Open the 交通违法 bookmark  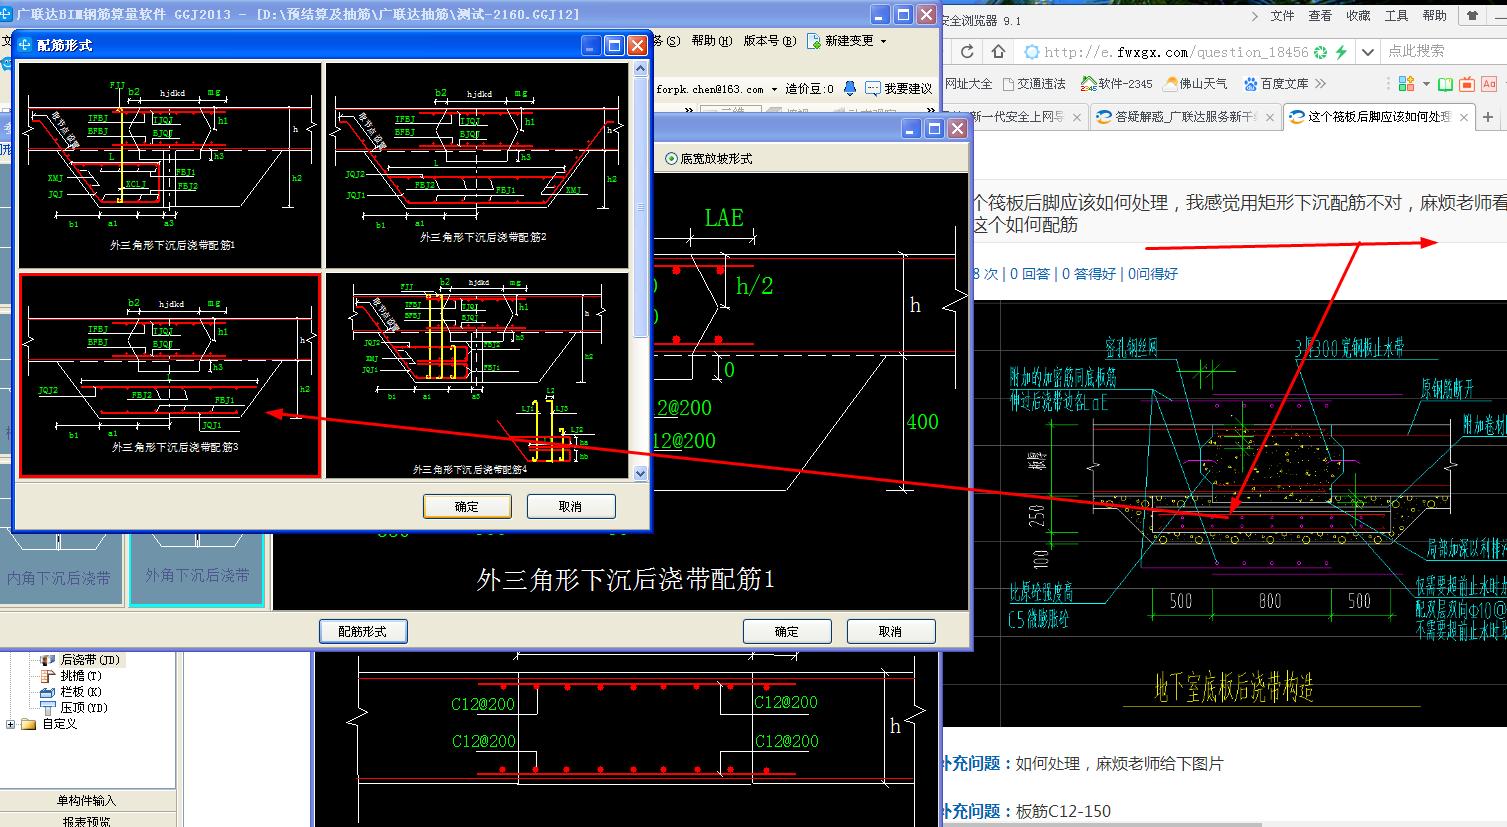coord(1034,84)
